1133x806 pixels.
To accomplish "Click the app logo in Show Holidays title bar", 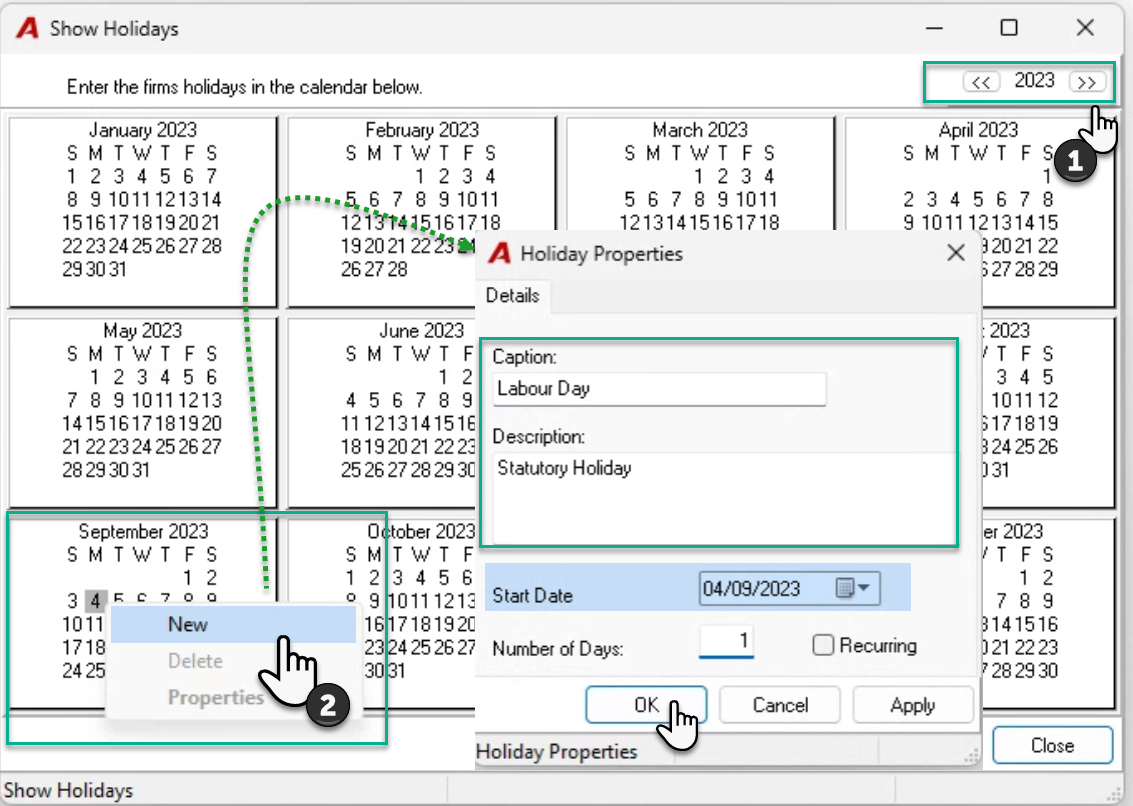I will [x=27, y=29].
